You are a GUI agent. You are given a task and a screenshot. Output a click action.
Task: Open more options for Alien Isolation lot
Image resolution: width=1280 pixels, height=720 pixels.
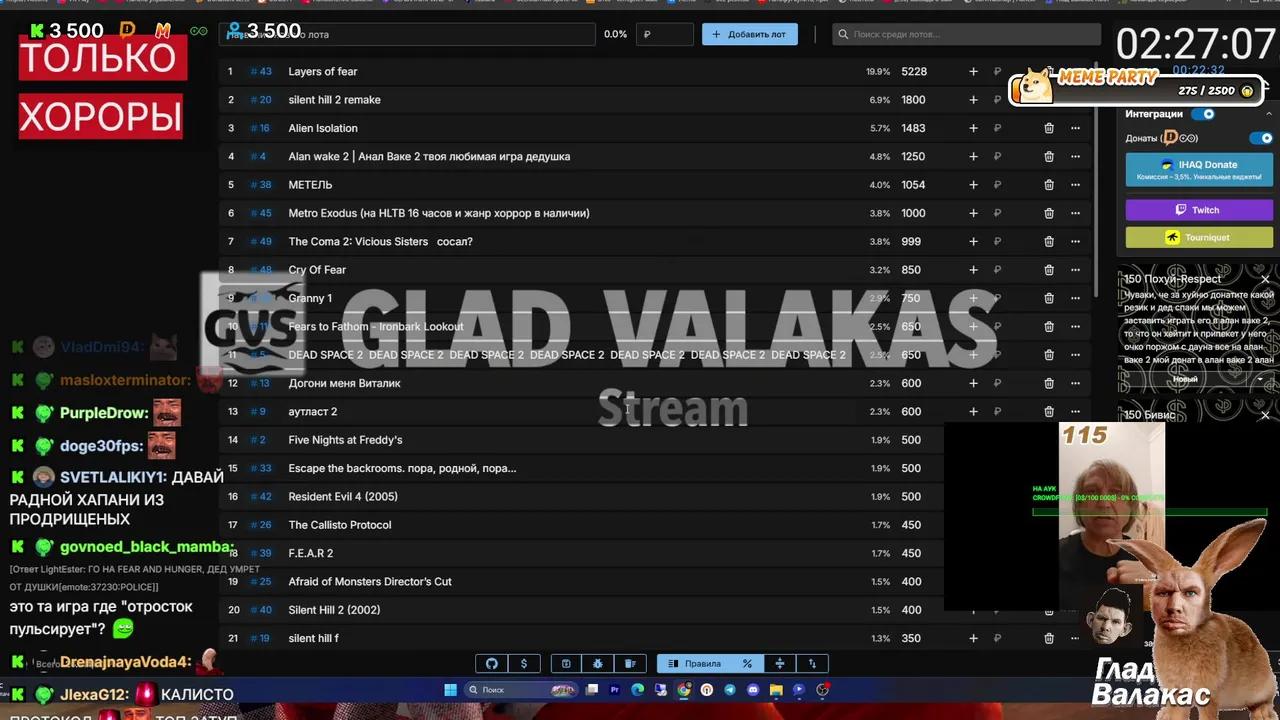(1075, 128)
